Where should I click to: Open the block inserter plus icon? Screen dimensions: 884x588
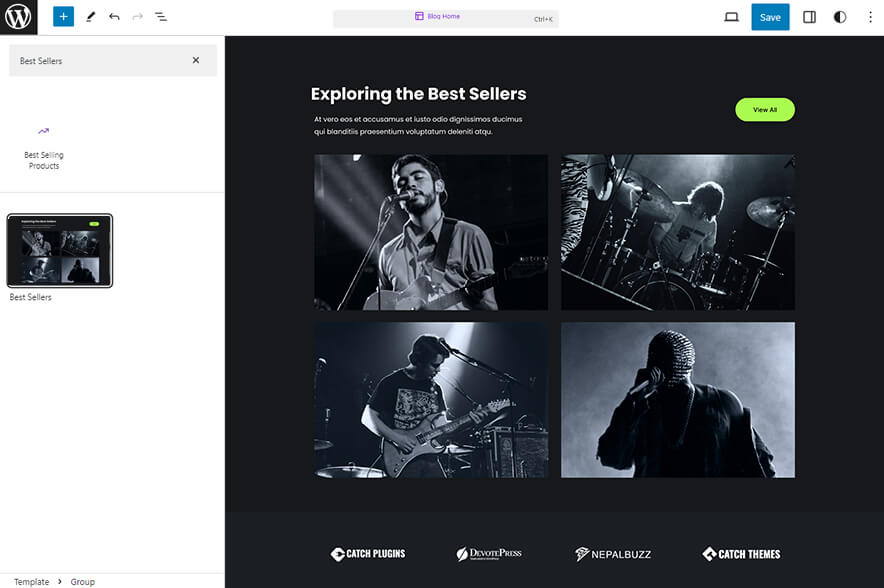pyautogui.click(x=62, y=16)
